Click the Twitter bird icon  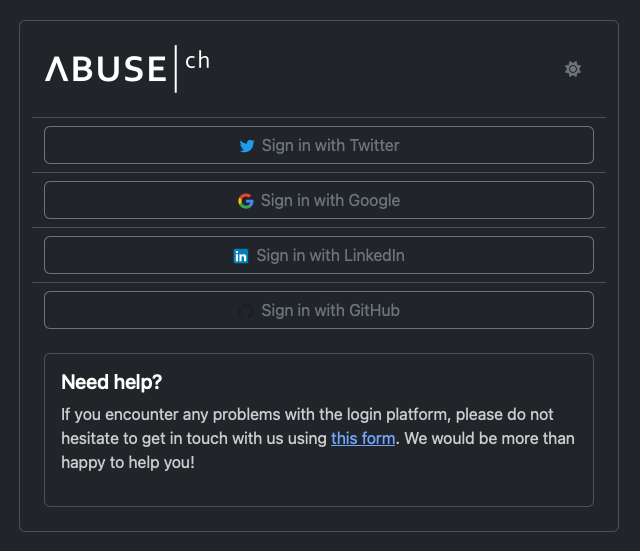tap(247, 146)
